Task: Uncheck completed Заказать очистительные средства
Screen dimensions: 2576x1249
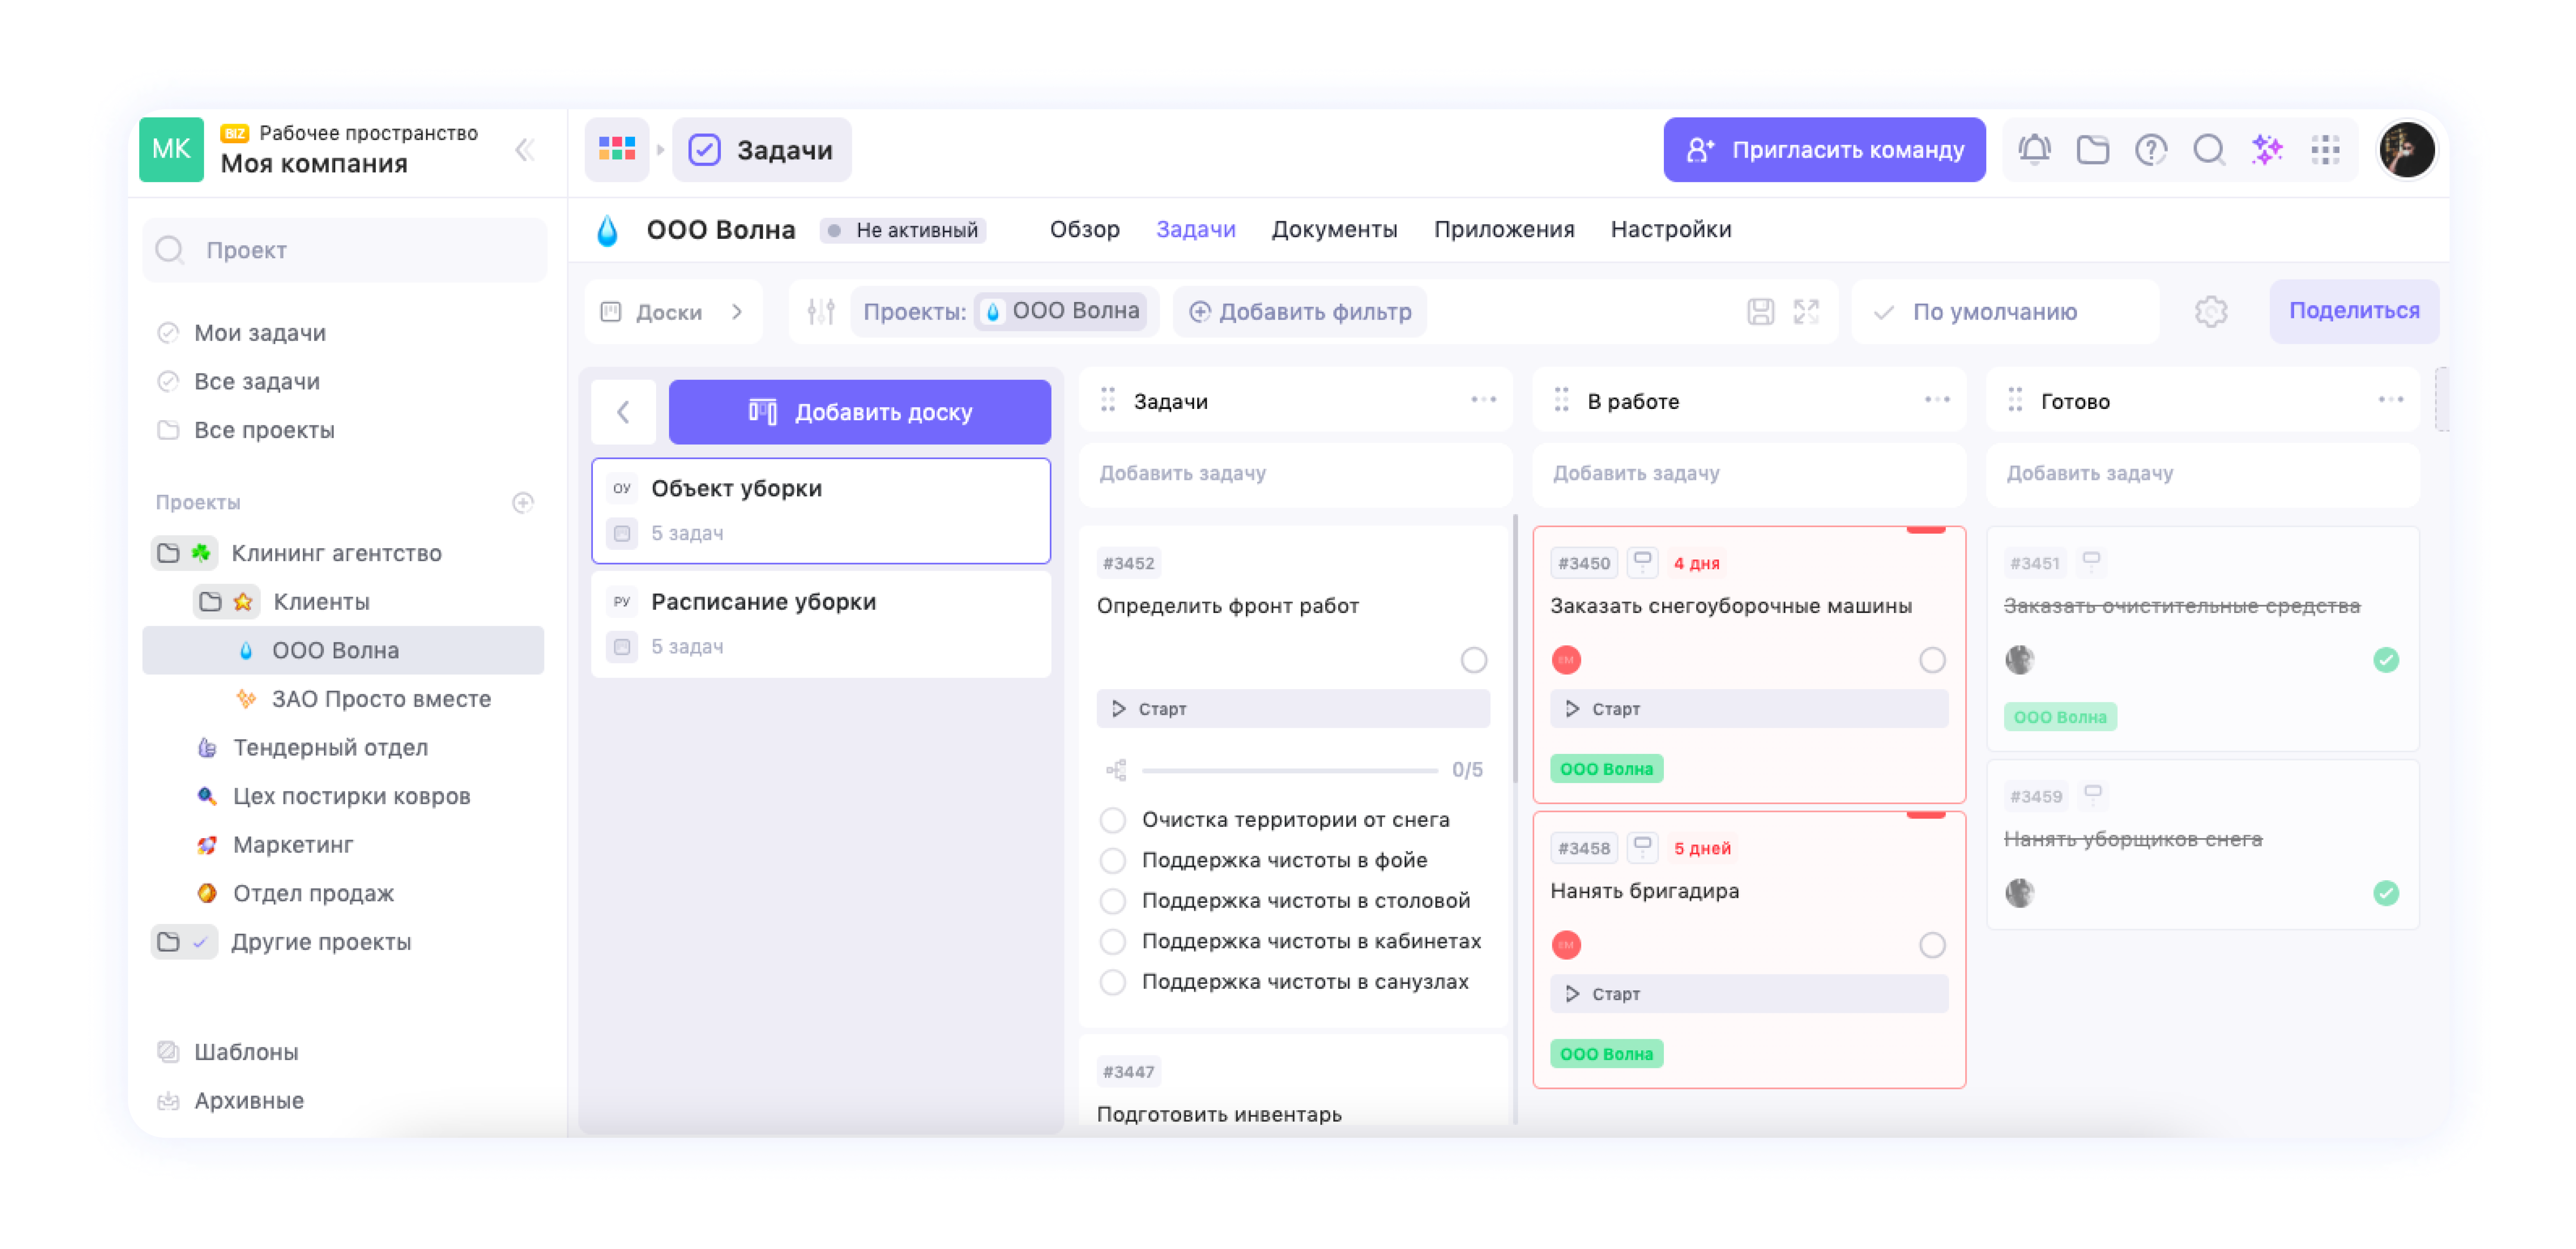Action: (x=2386, y=660)
